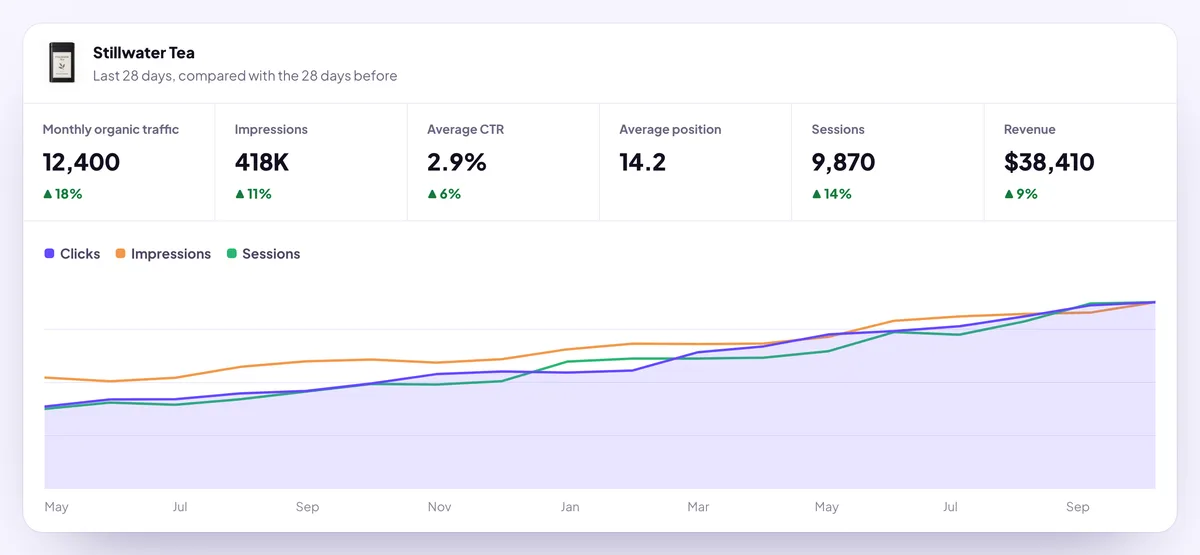The width and height of the screenshot is (1200, 555).
Task: Click the 18% up-arrow trend indicator
Action: tap(47, 194)
